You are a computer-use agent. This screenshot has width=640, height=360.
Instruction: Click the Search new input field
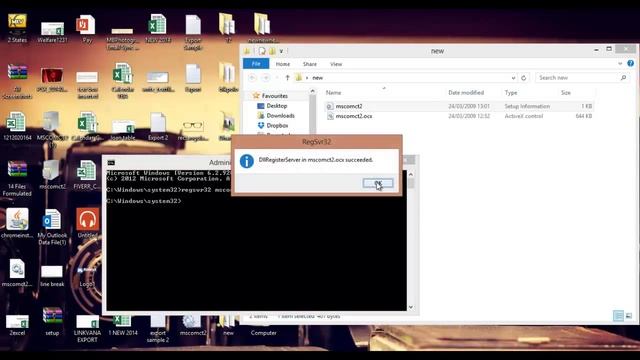[577, 78]
